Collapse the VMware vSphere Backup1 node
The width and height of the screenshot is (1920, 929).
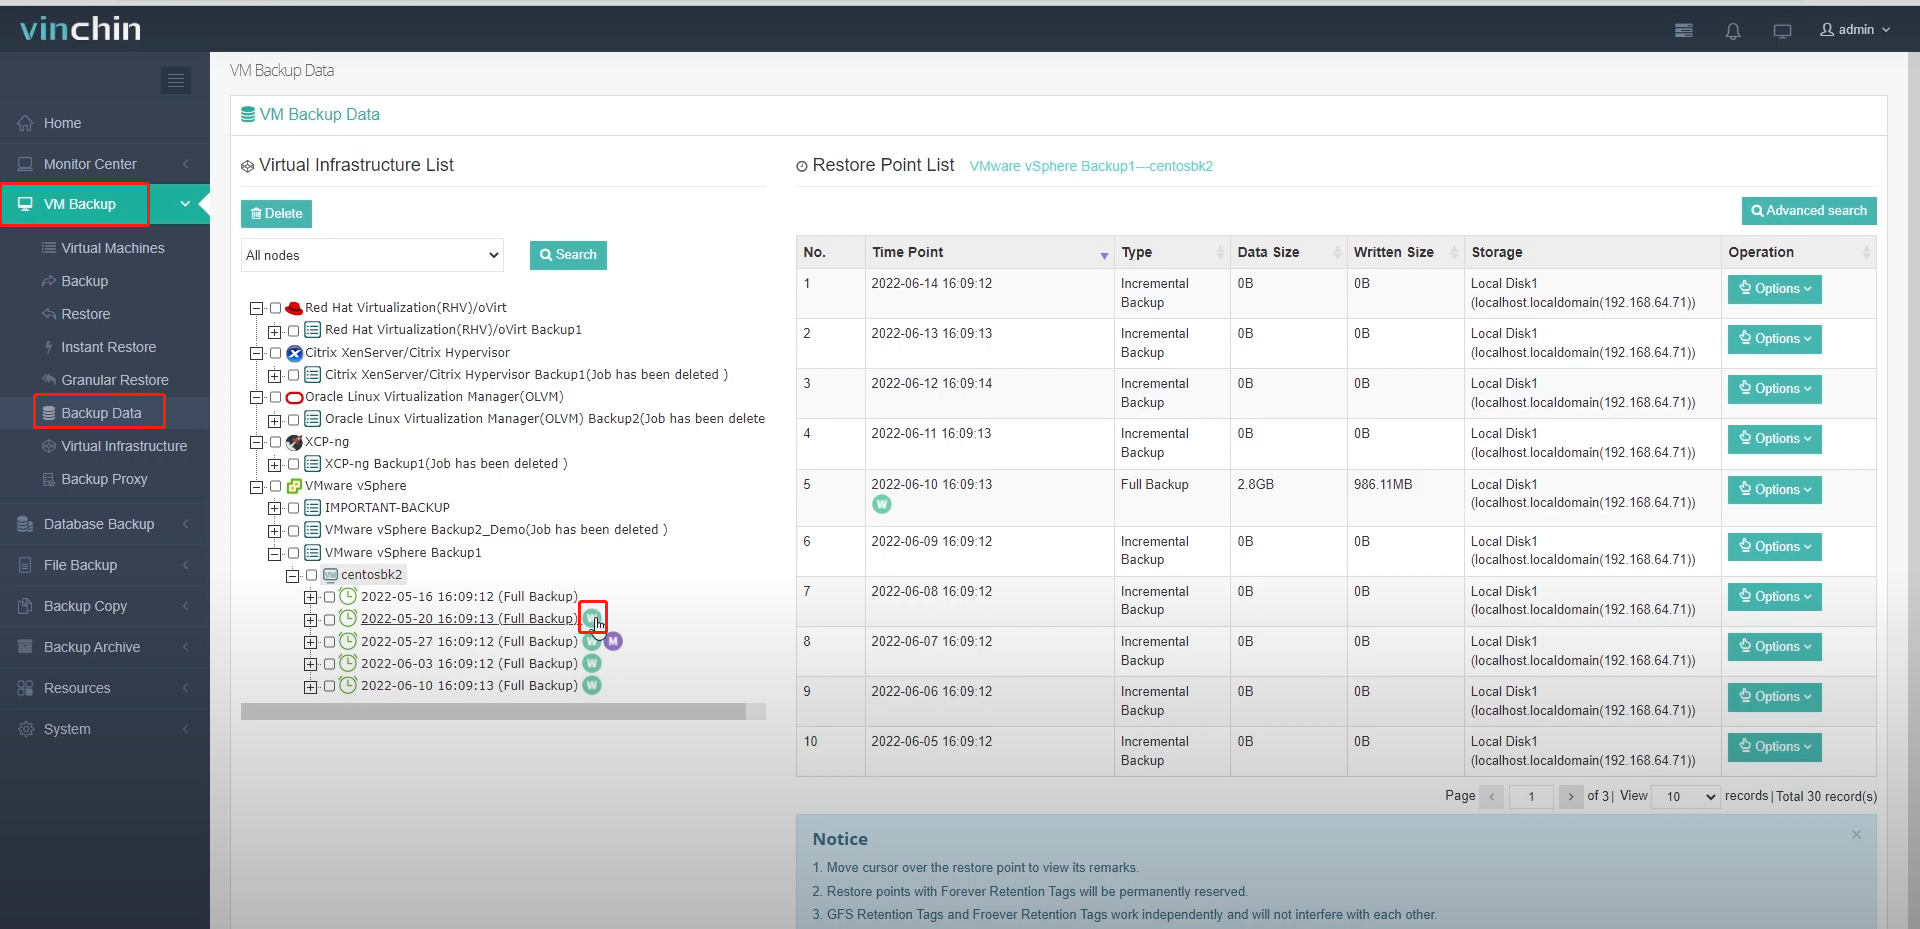coord(274,554)
